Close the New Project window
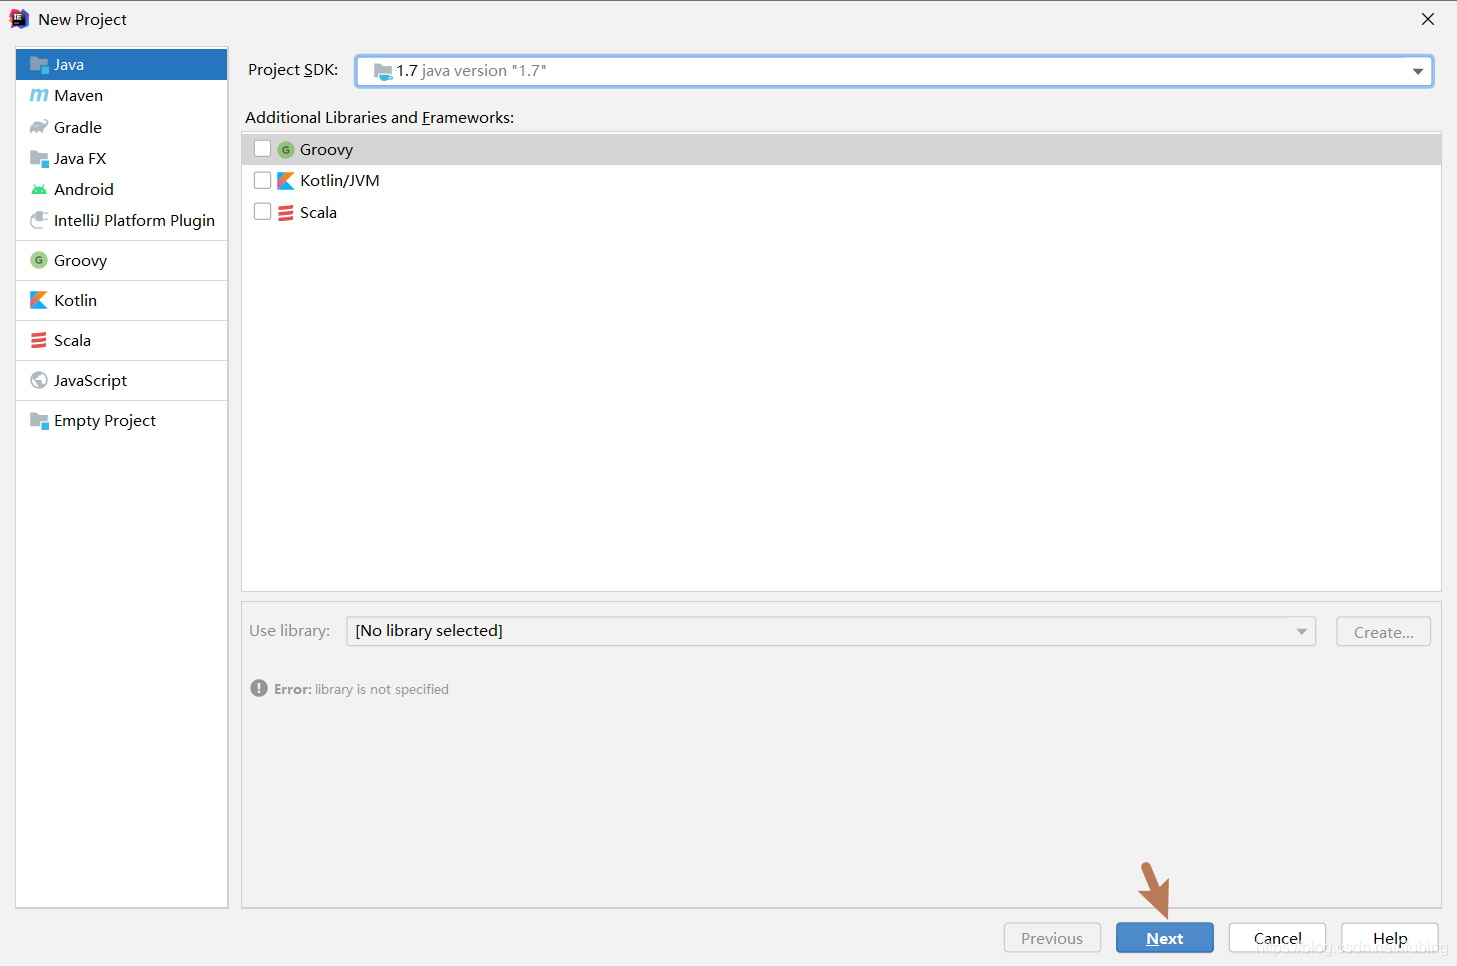 point(1428,19)
